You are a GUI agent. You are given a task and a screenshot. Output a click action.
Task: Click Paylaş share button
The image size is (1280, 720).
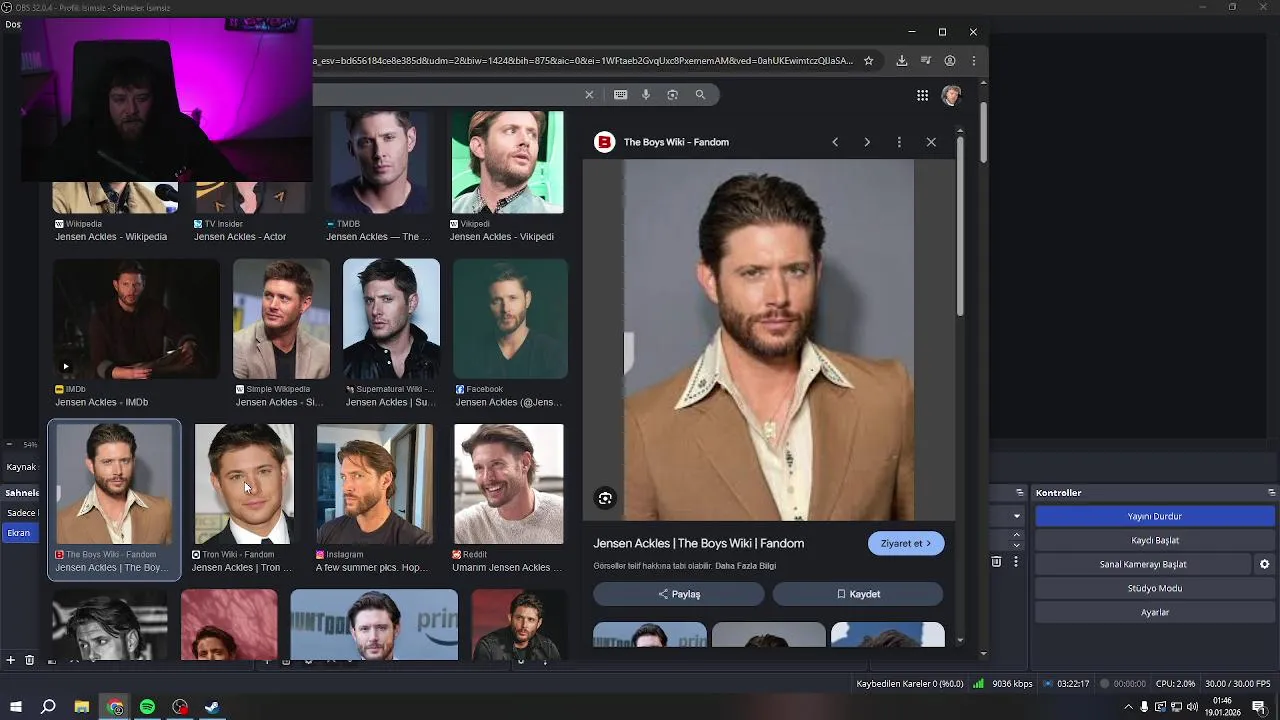click(679, 594)
